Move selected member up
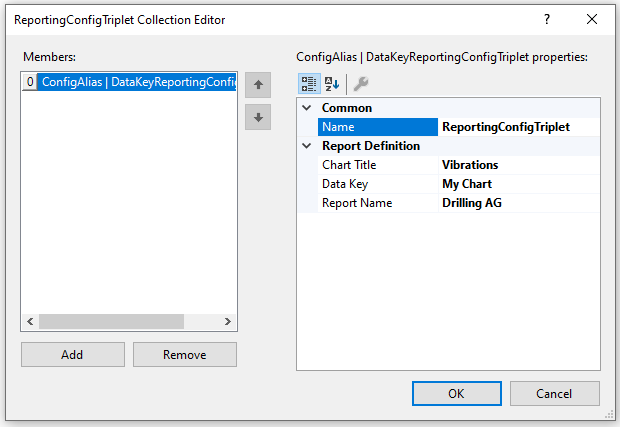This screenshot has width=620, height=427. 258,85
